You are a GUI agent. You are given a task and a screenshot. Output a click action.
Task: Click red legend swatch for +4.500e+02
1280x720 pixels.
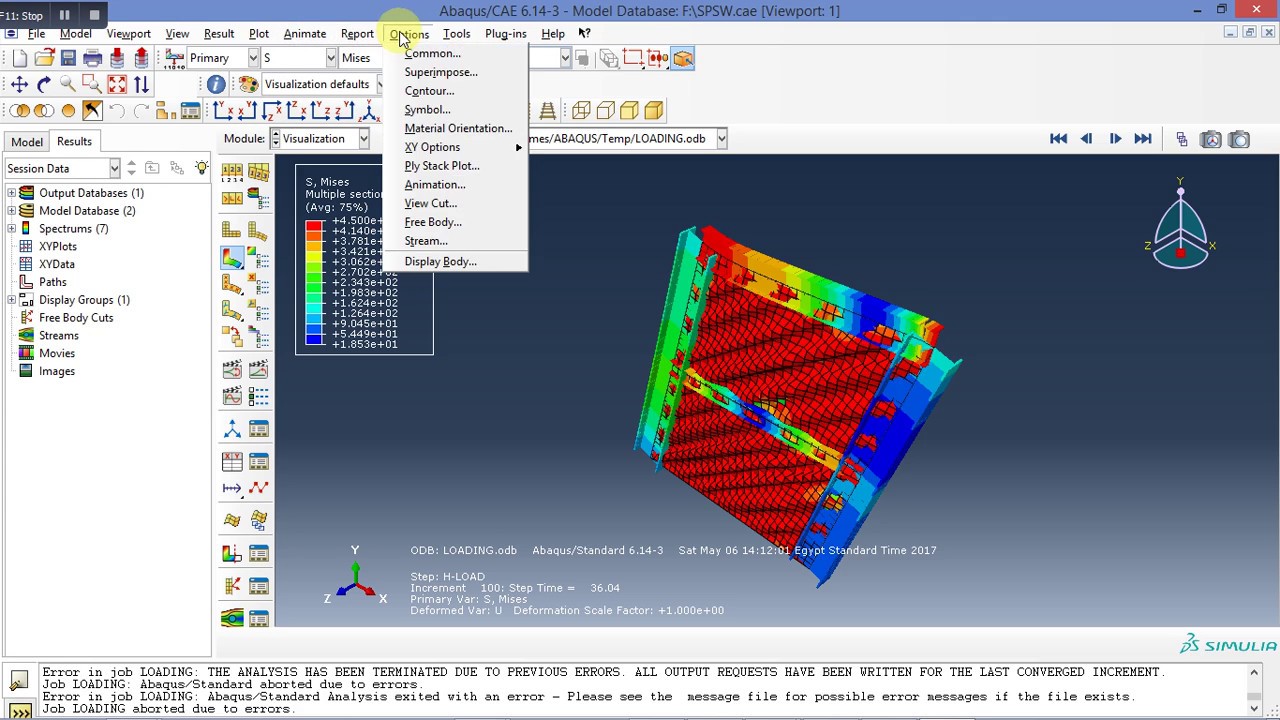point(315,226)
